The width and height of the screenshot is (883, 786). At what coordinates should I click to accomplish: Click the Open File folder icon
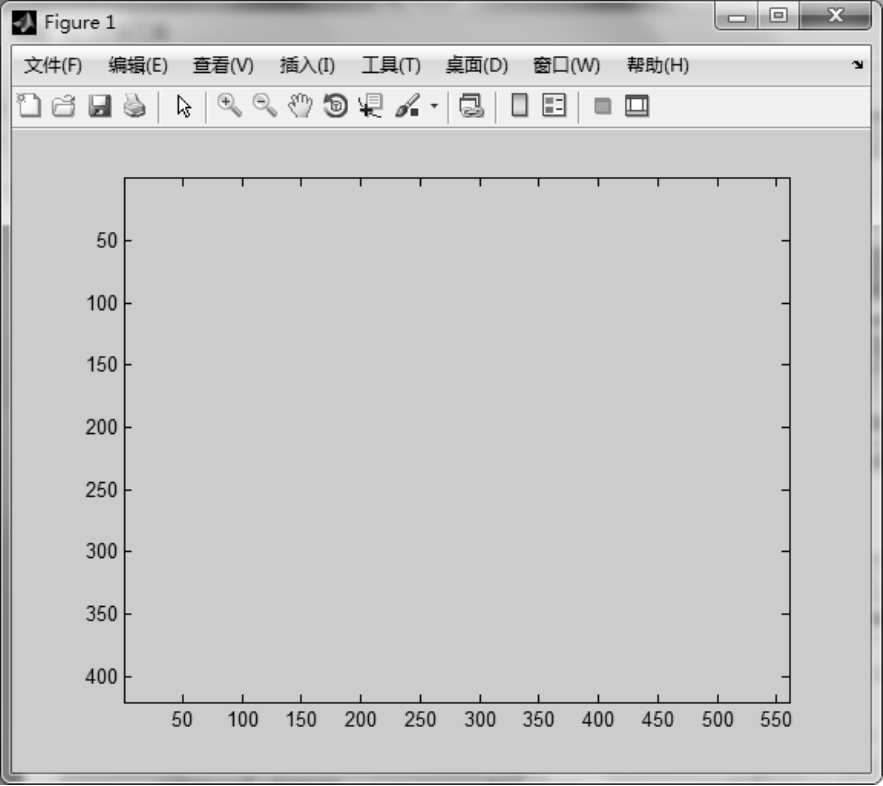pos(63,106)
